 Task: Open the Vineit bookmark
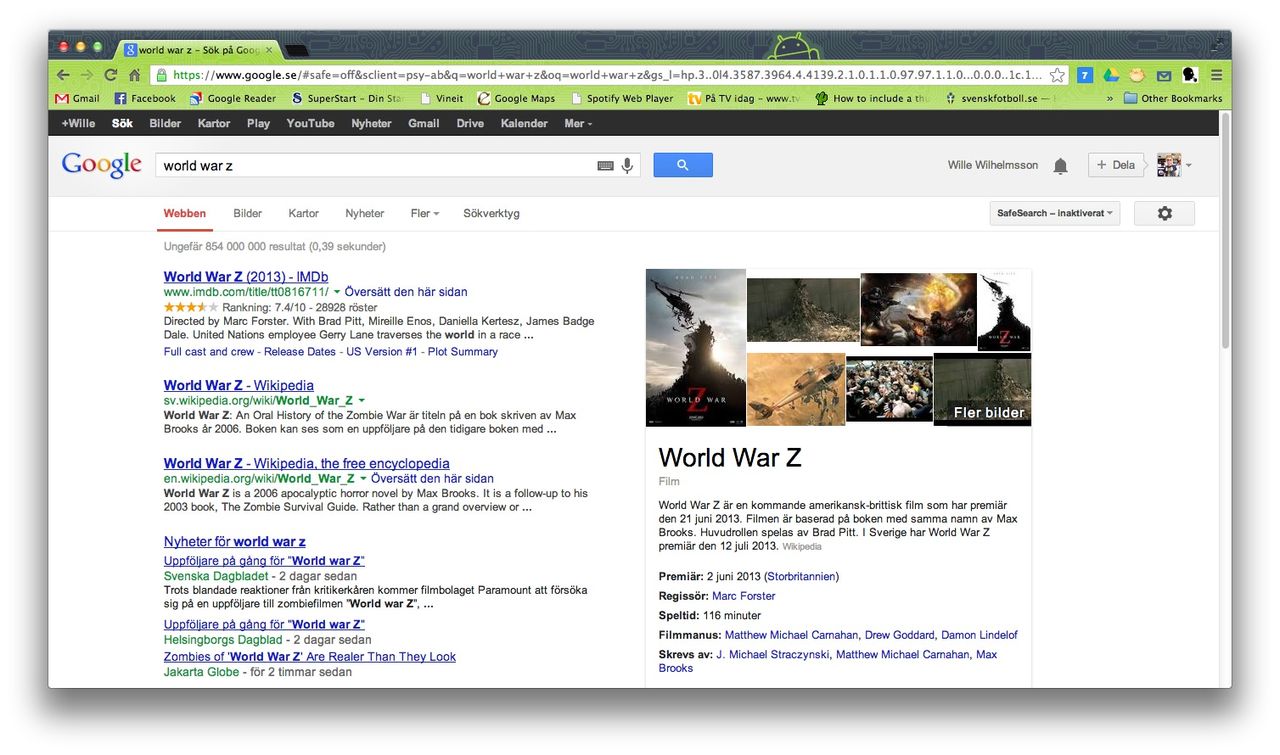(x=441, y=99)
